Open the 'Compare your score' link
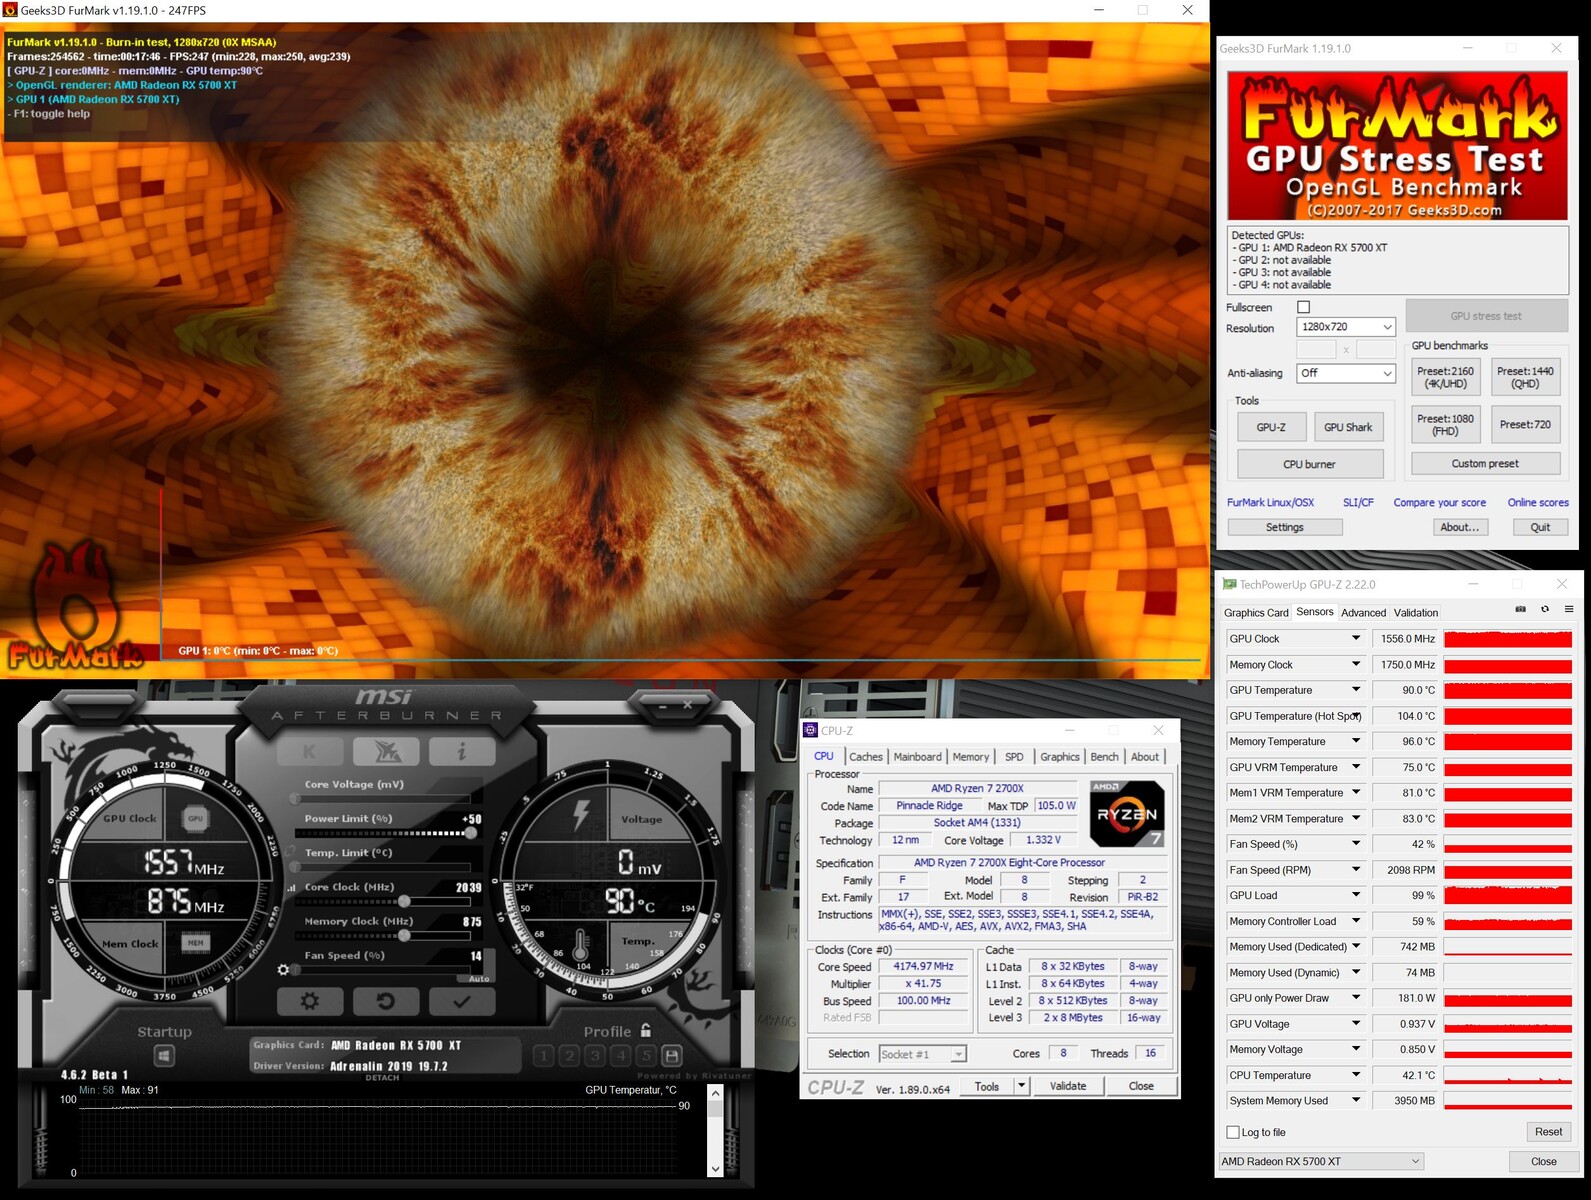 point(1439,503)
